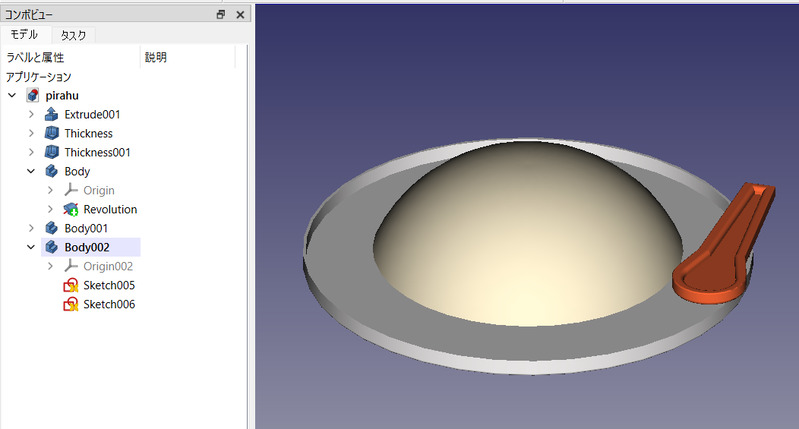Select Extrude001 in the tree
The image size is (799, 429).
[x=92, y=114]
